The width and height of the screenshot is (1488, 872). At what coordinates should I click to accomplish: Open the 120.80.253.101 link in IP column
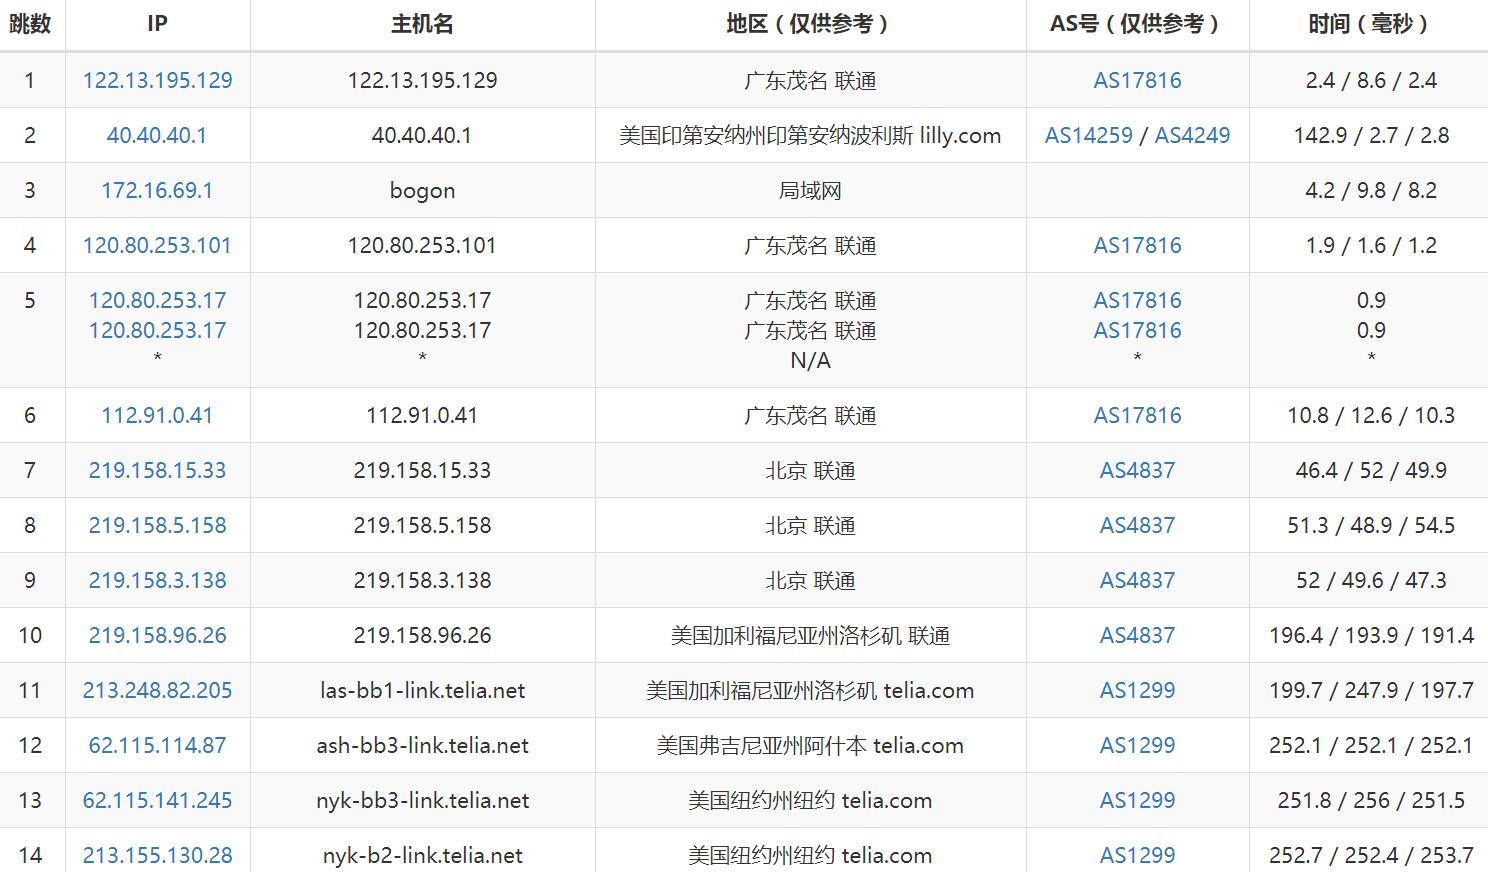157,245
